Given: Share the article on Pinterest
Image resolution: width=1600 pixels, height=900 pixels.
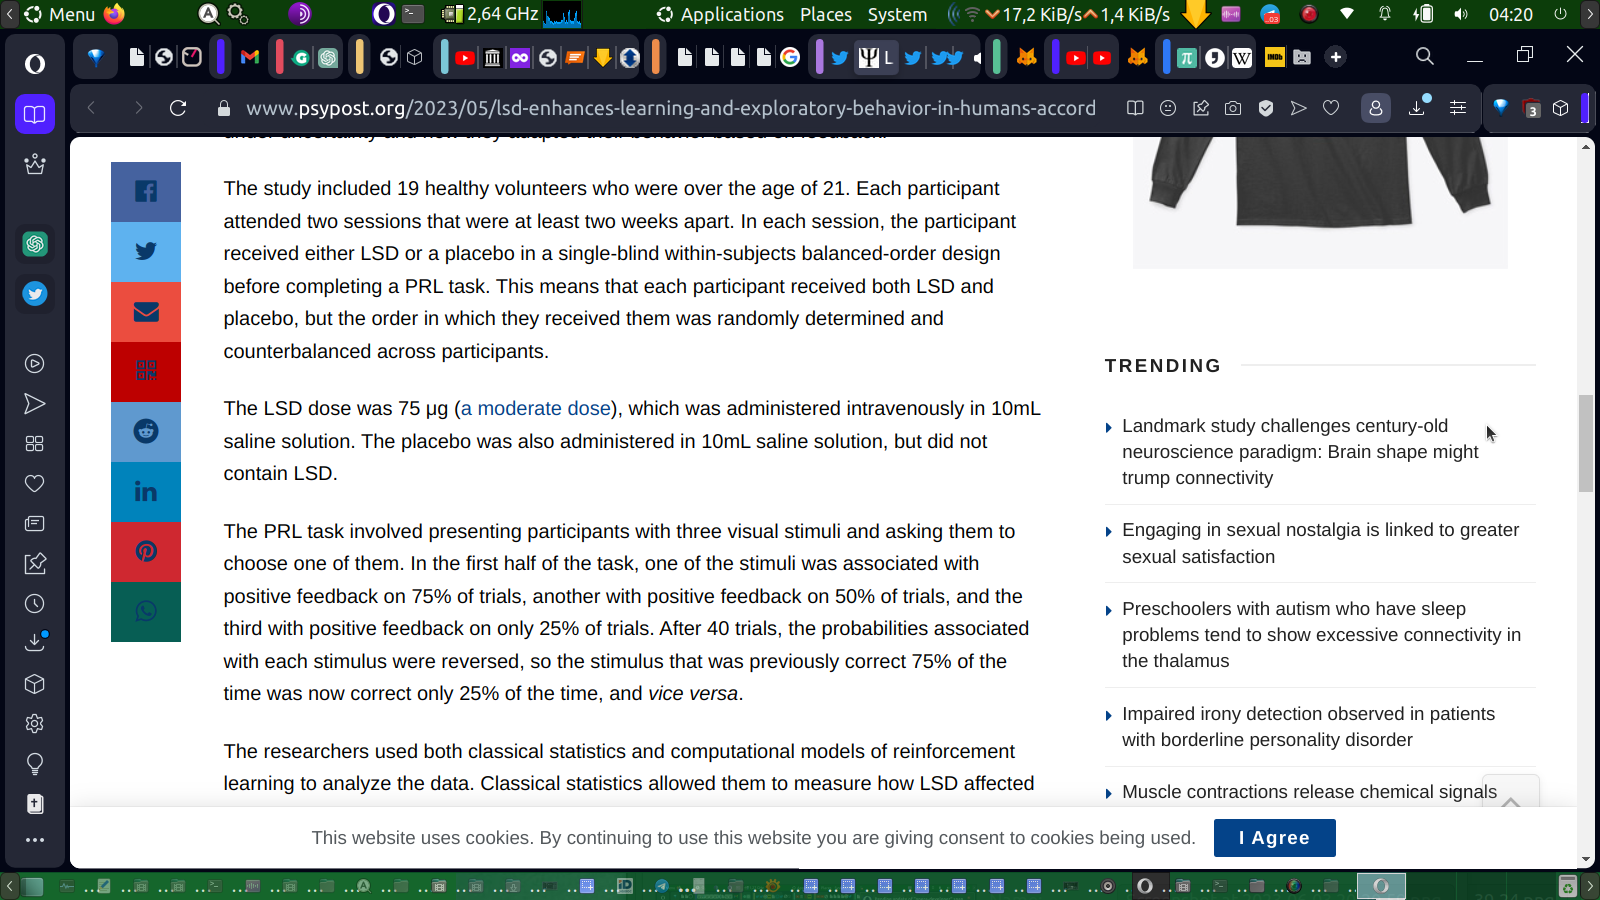Looking at the screenshot, I should click(146, 552).
